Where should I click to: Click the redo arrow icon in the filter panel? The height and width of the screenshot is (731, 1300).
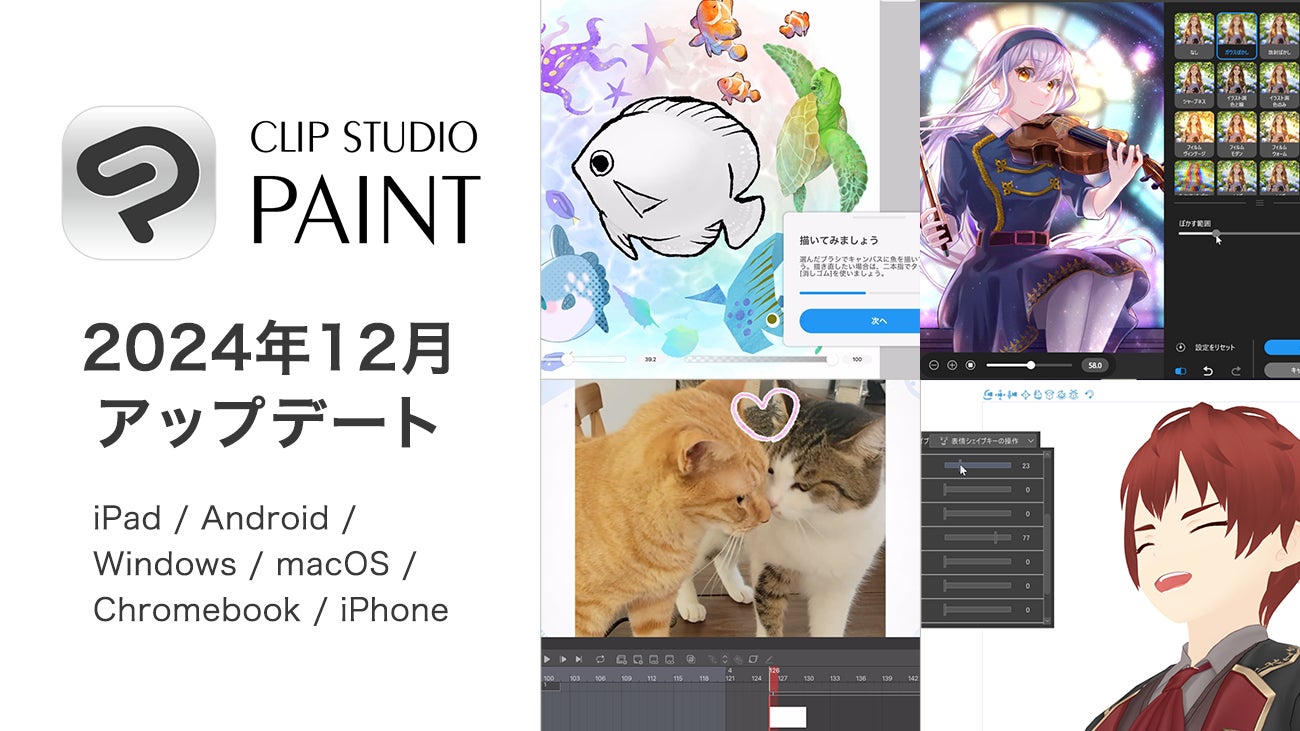point(1236,371)
